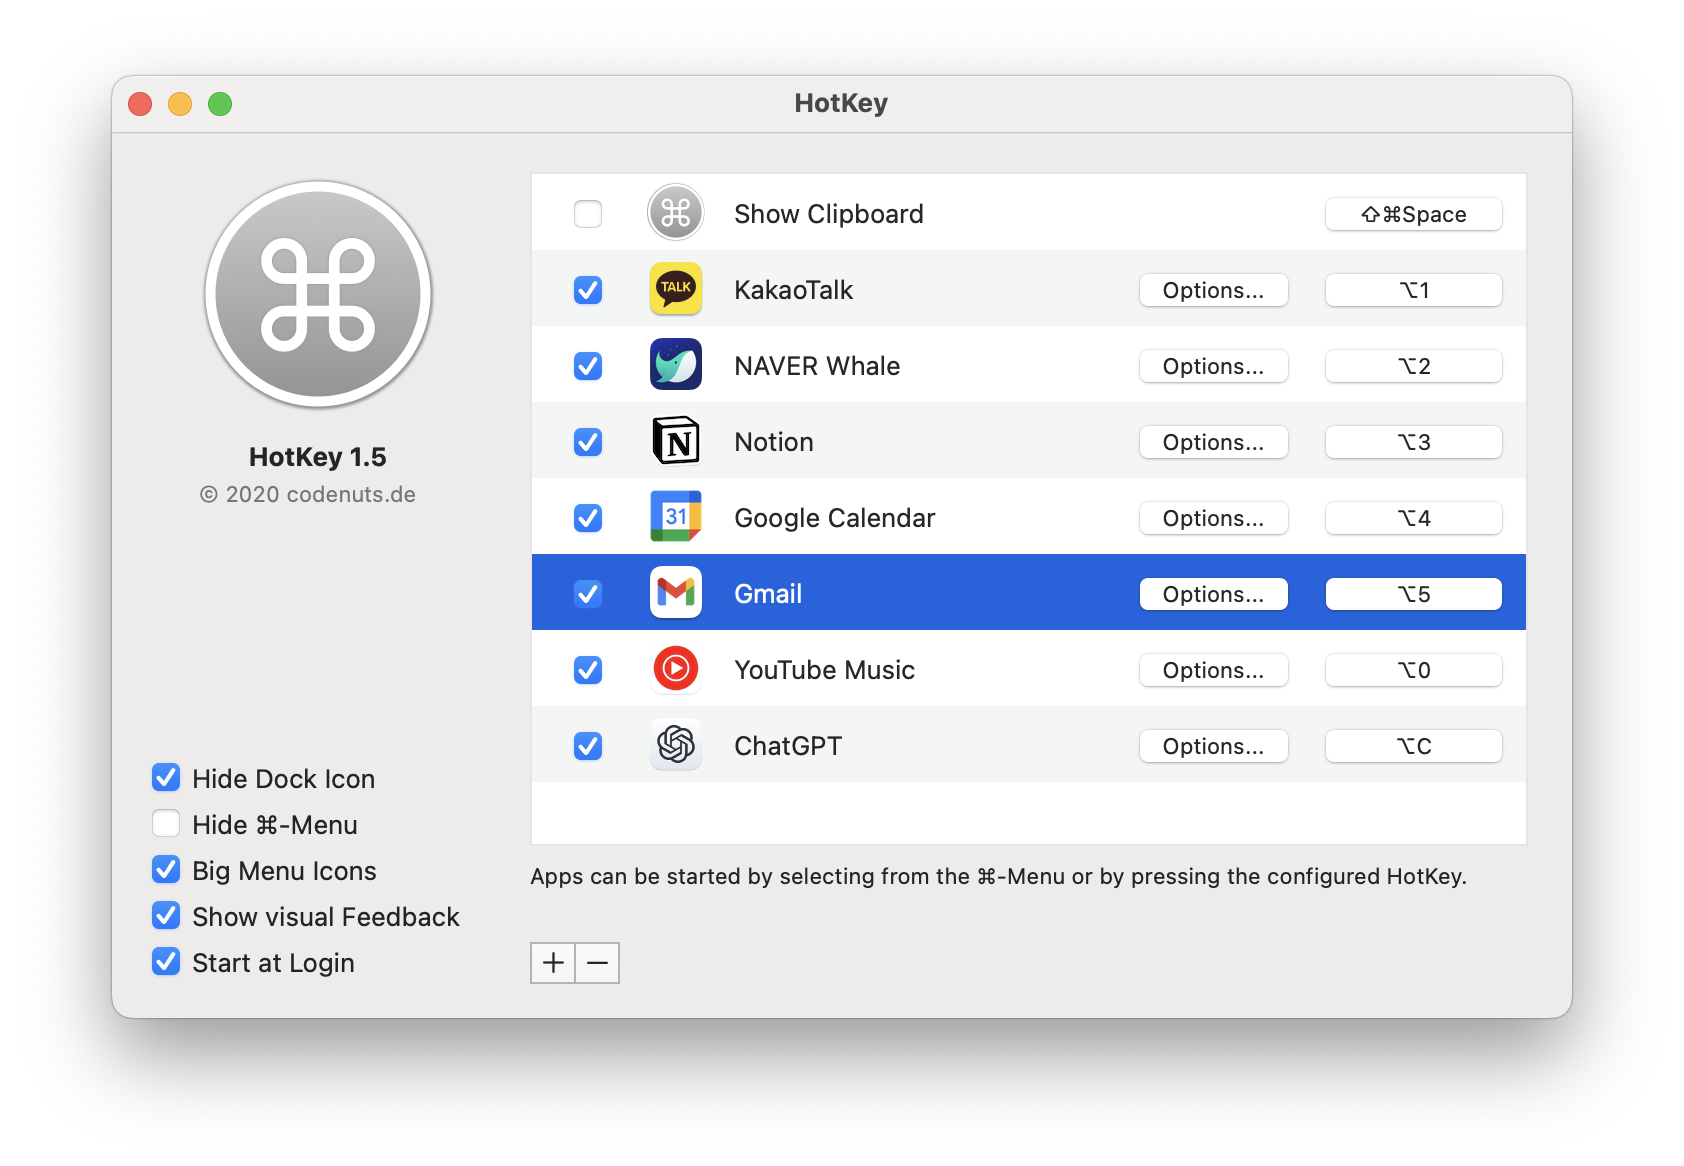The width and height of the screenshot is (1684, 1166).
Task: Click the © 2020 codenuts.de text
Action: point(308,494)
